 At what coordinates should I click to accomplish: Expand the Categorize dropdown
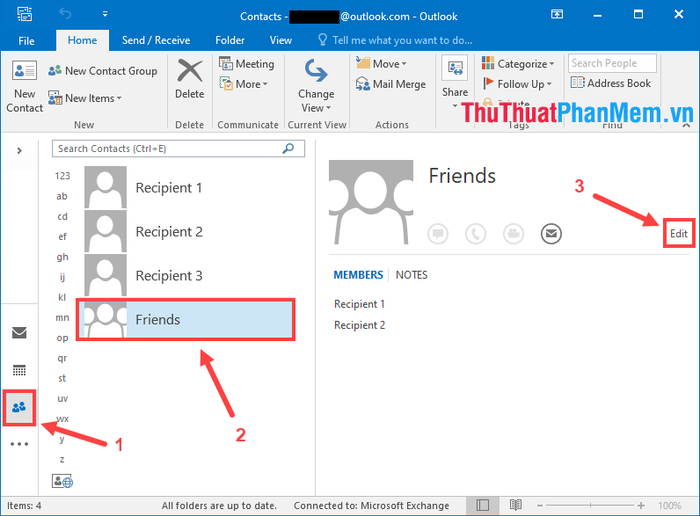pos(517,64)
